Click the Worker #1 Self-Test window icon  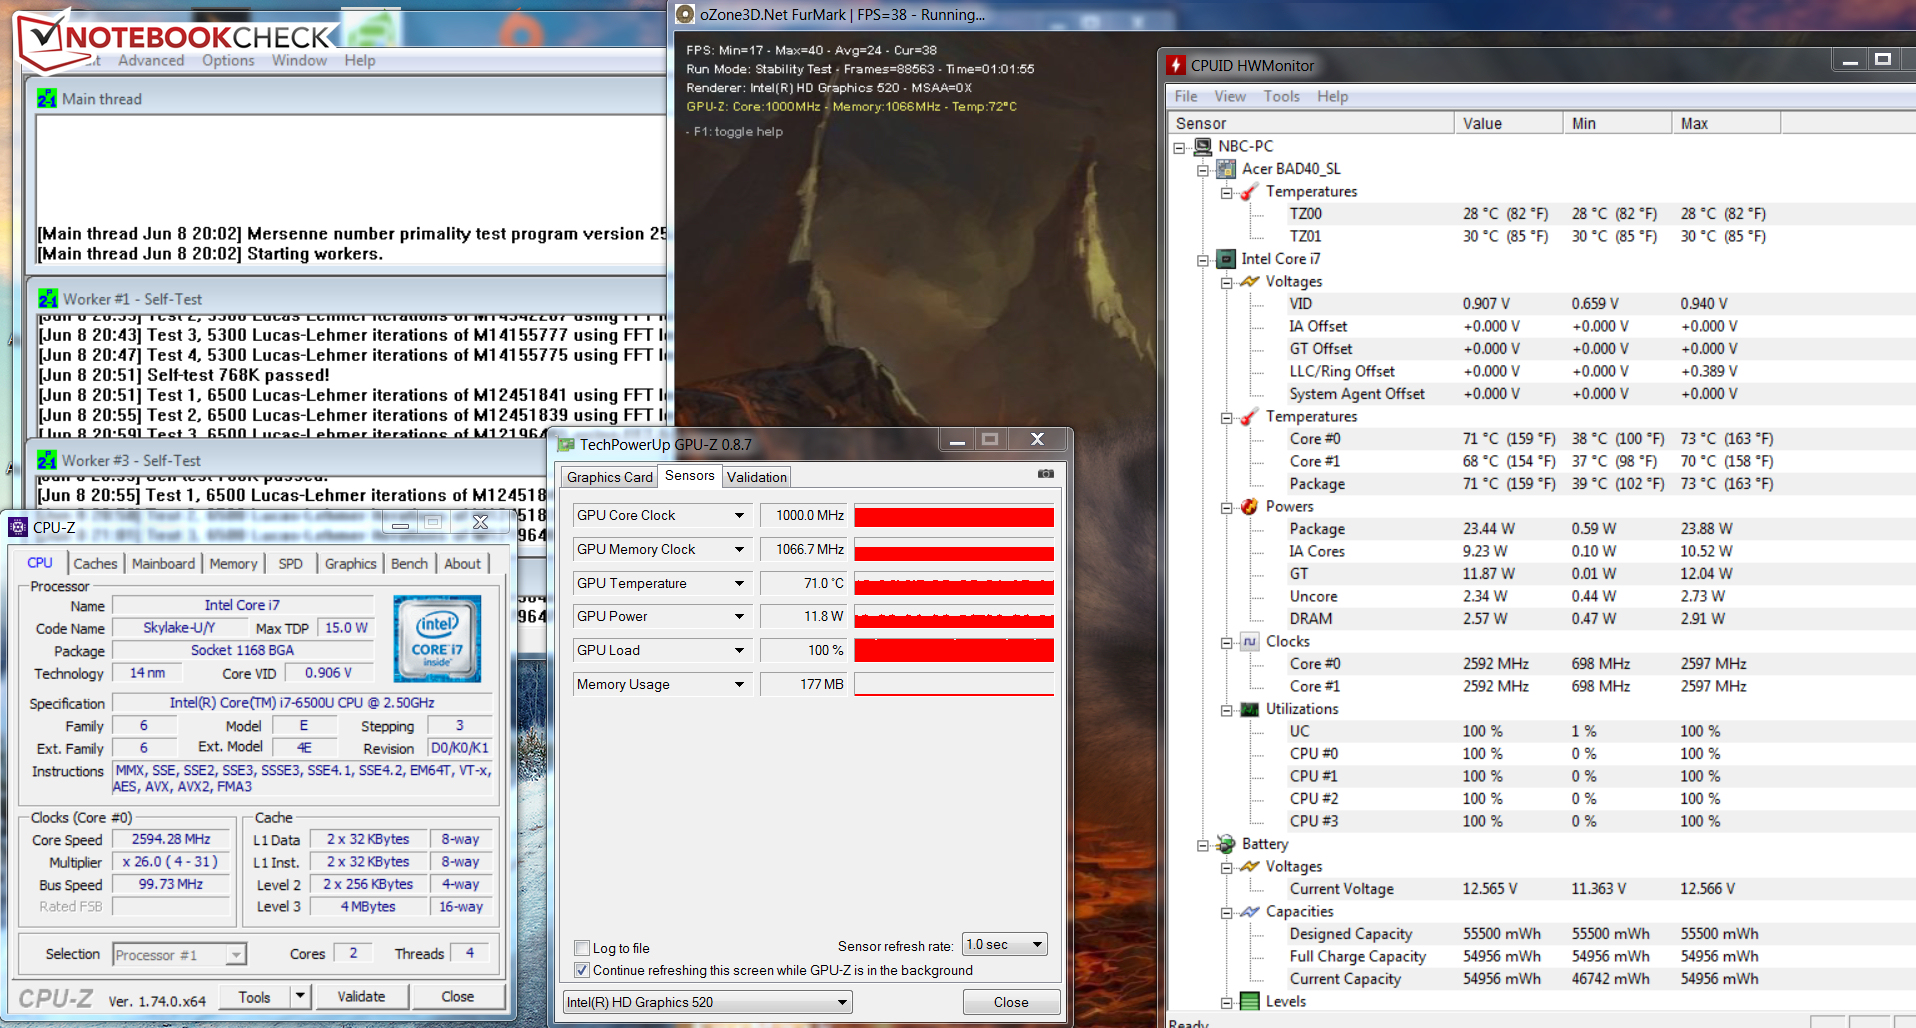coord(48,298)
